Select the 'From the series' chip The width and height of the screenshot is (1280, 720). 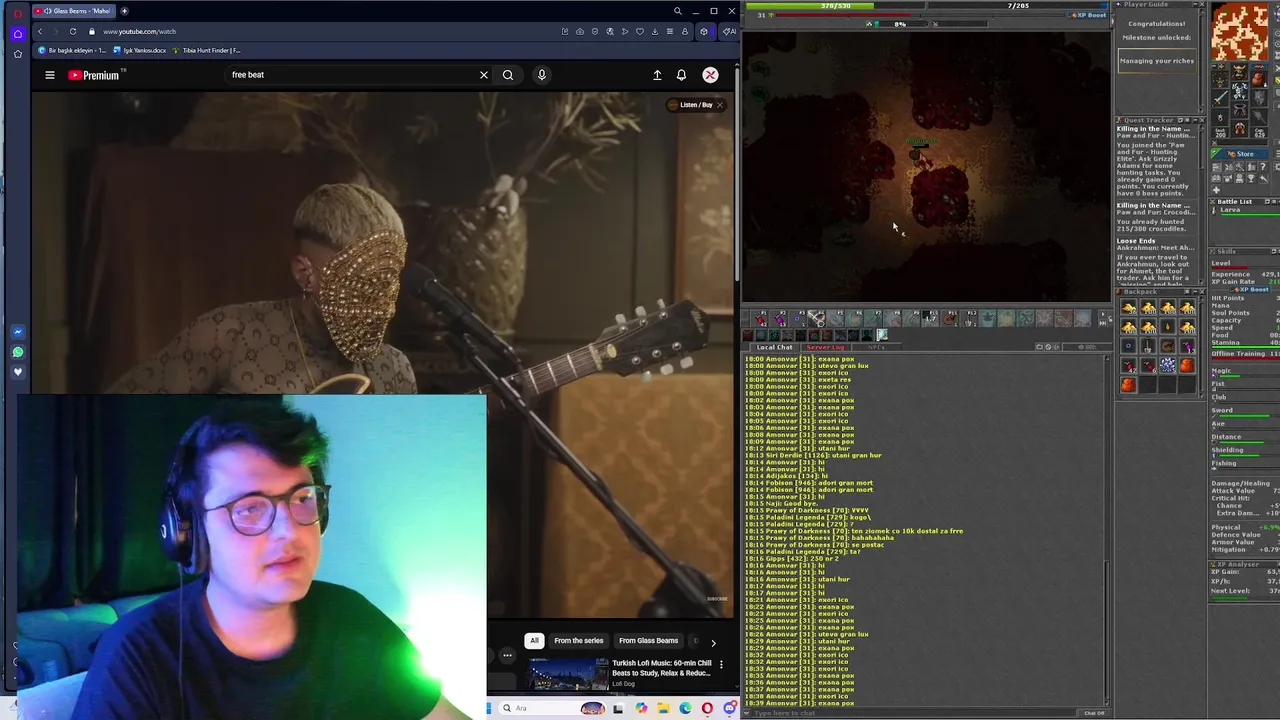(x=579, y=641)
